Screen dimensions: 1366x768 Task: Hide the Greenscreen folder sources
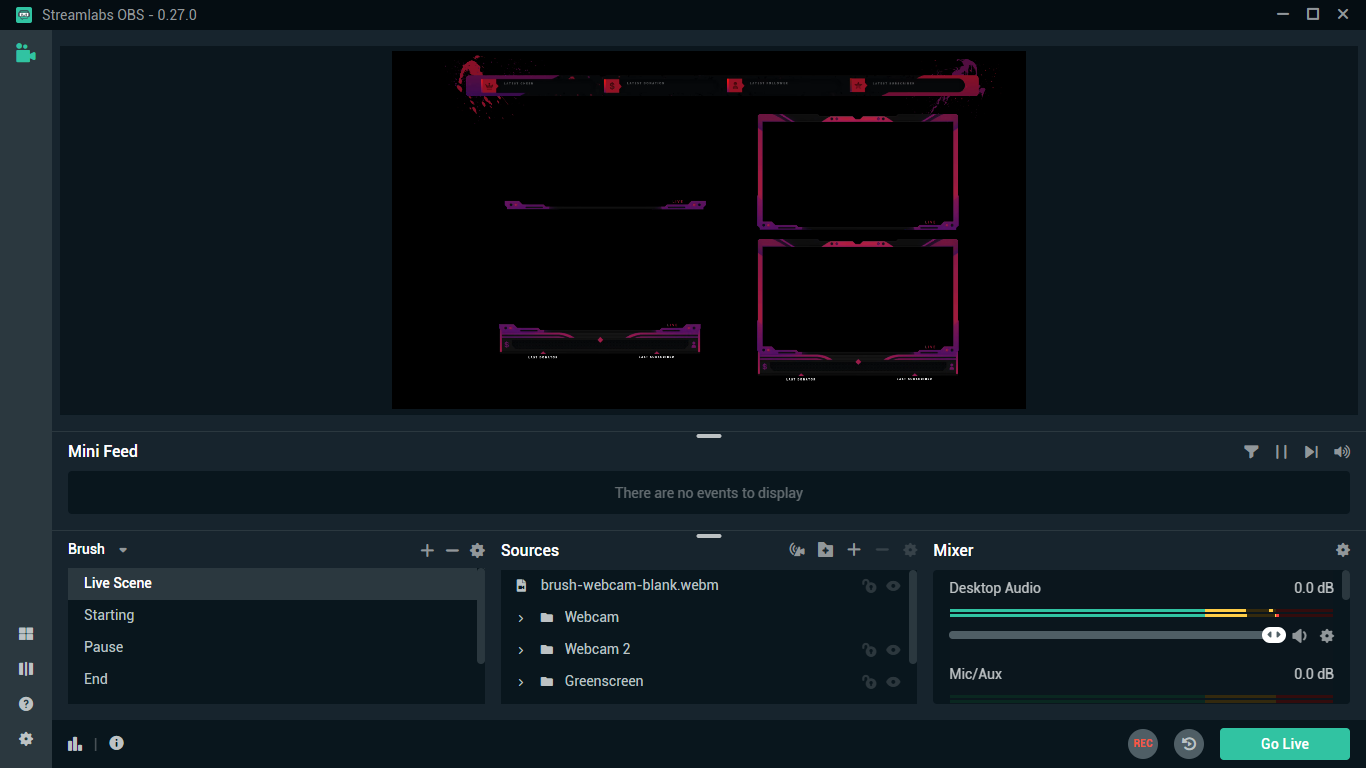(x=894, y=682)
